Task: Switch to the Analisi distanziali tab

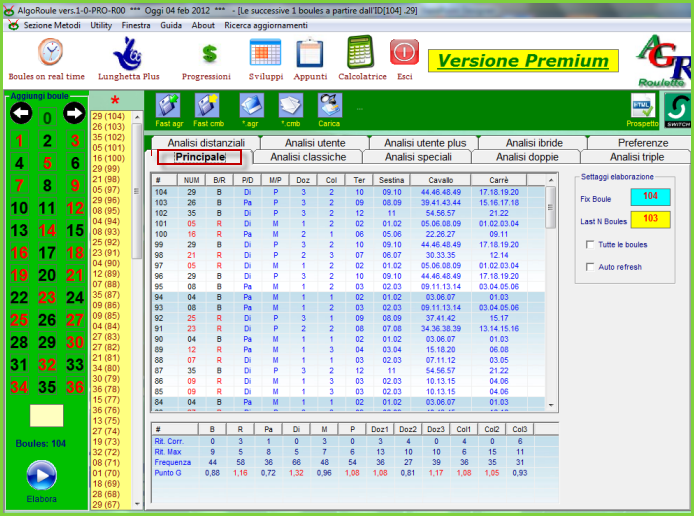Action: point(206,143)
